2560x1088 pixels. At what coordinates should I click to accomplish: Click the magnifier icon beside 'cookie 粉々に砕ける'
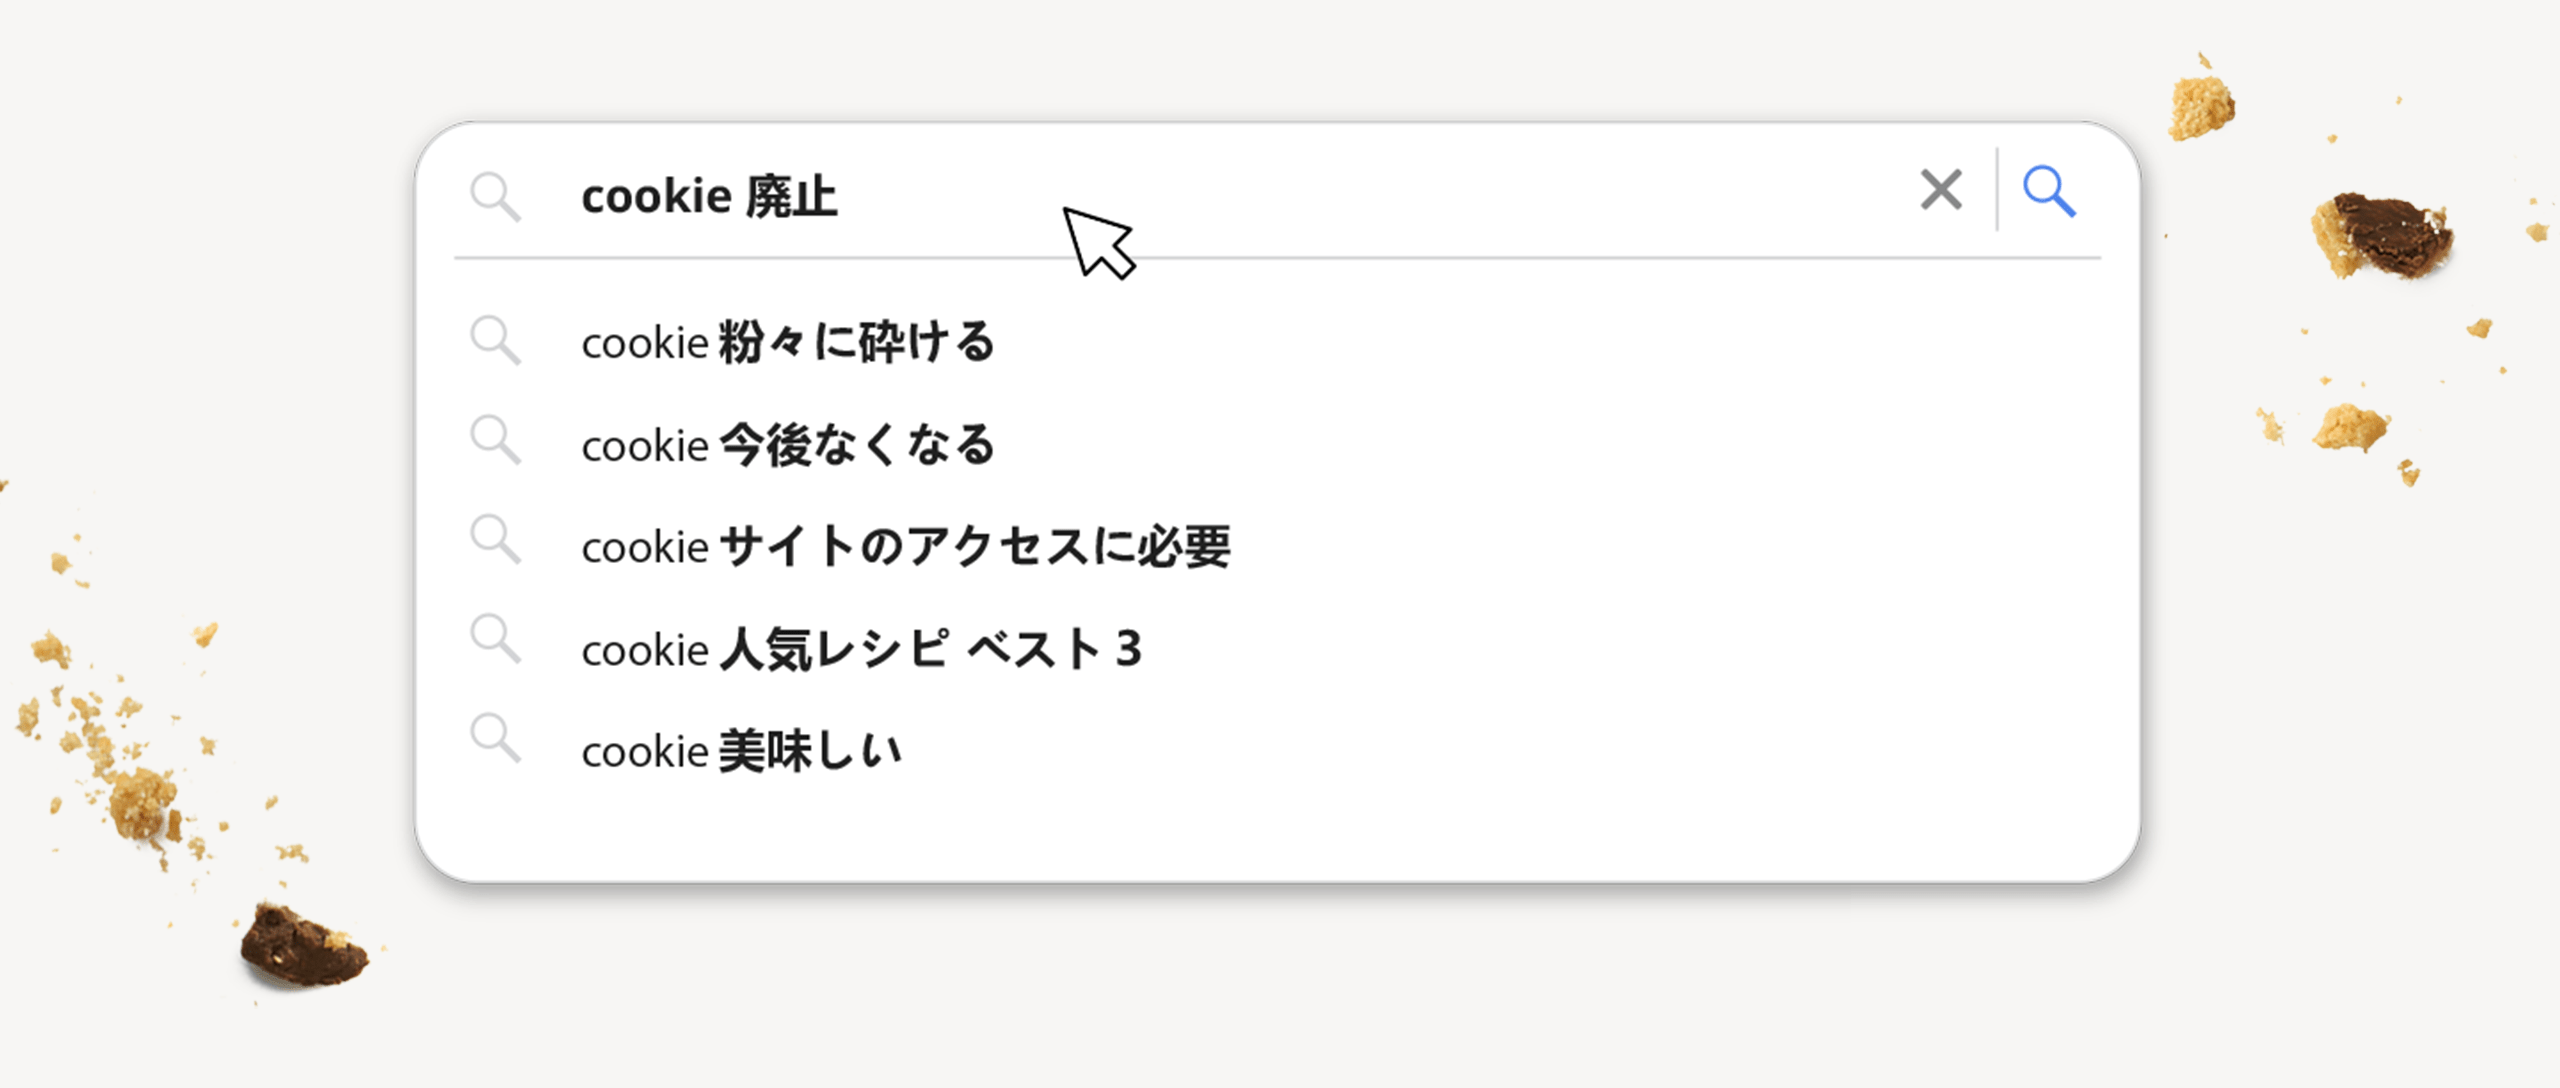pyautogui.click(x=495, y=340)
